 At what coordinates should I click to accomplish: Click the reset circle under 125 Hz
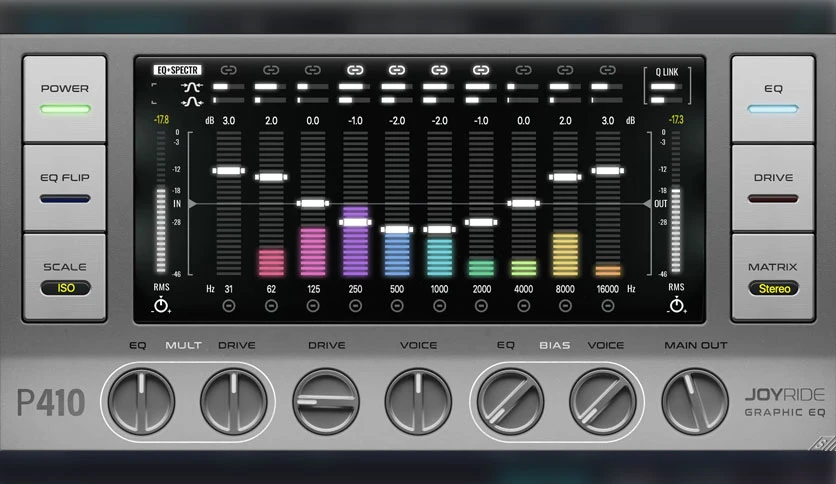pyautogui.click(x=313, y=306)
